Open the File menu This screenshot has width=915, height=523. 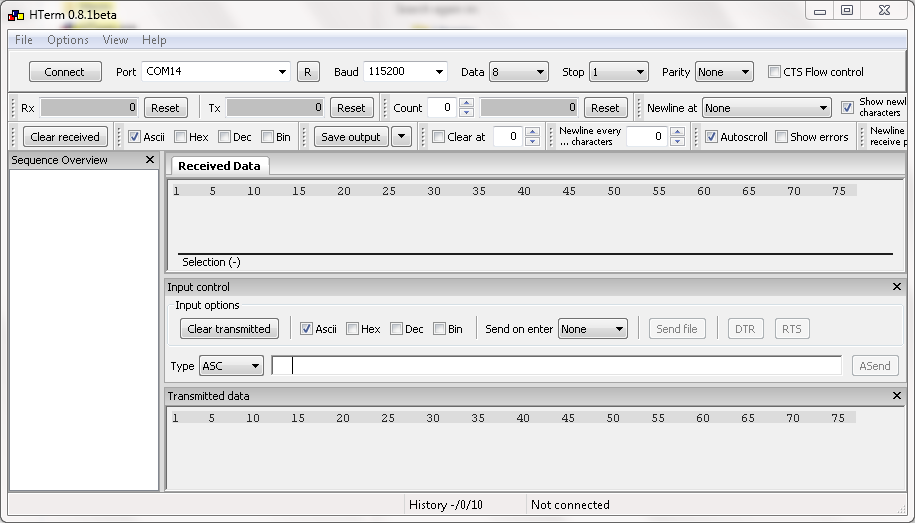click(24, 40)
